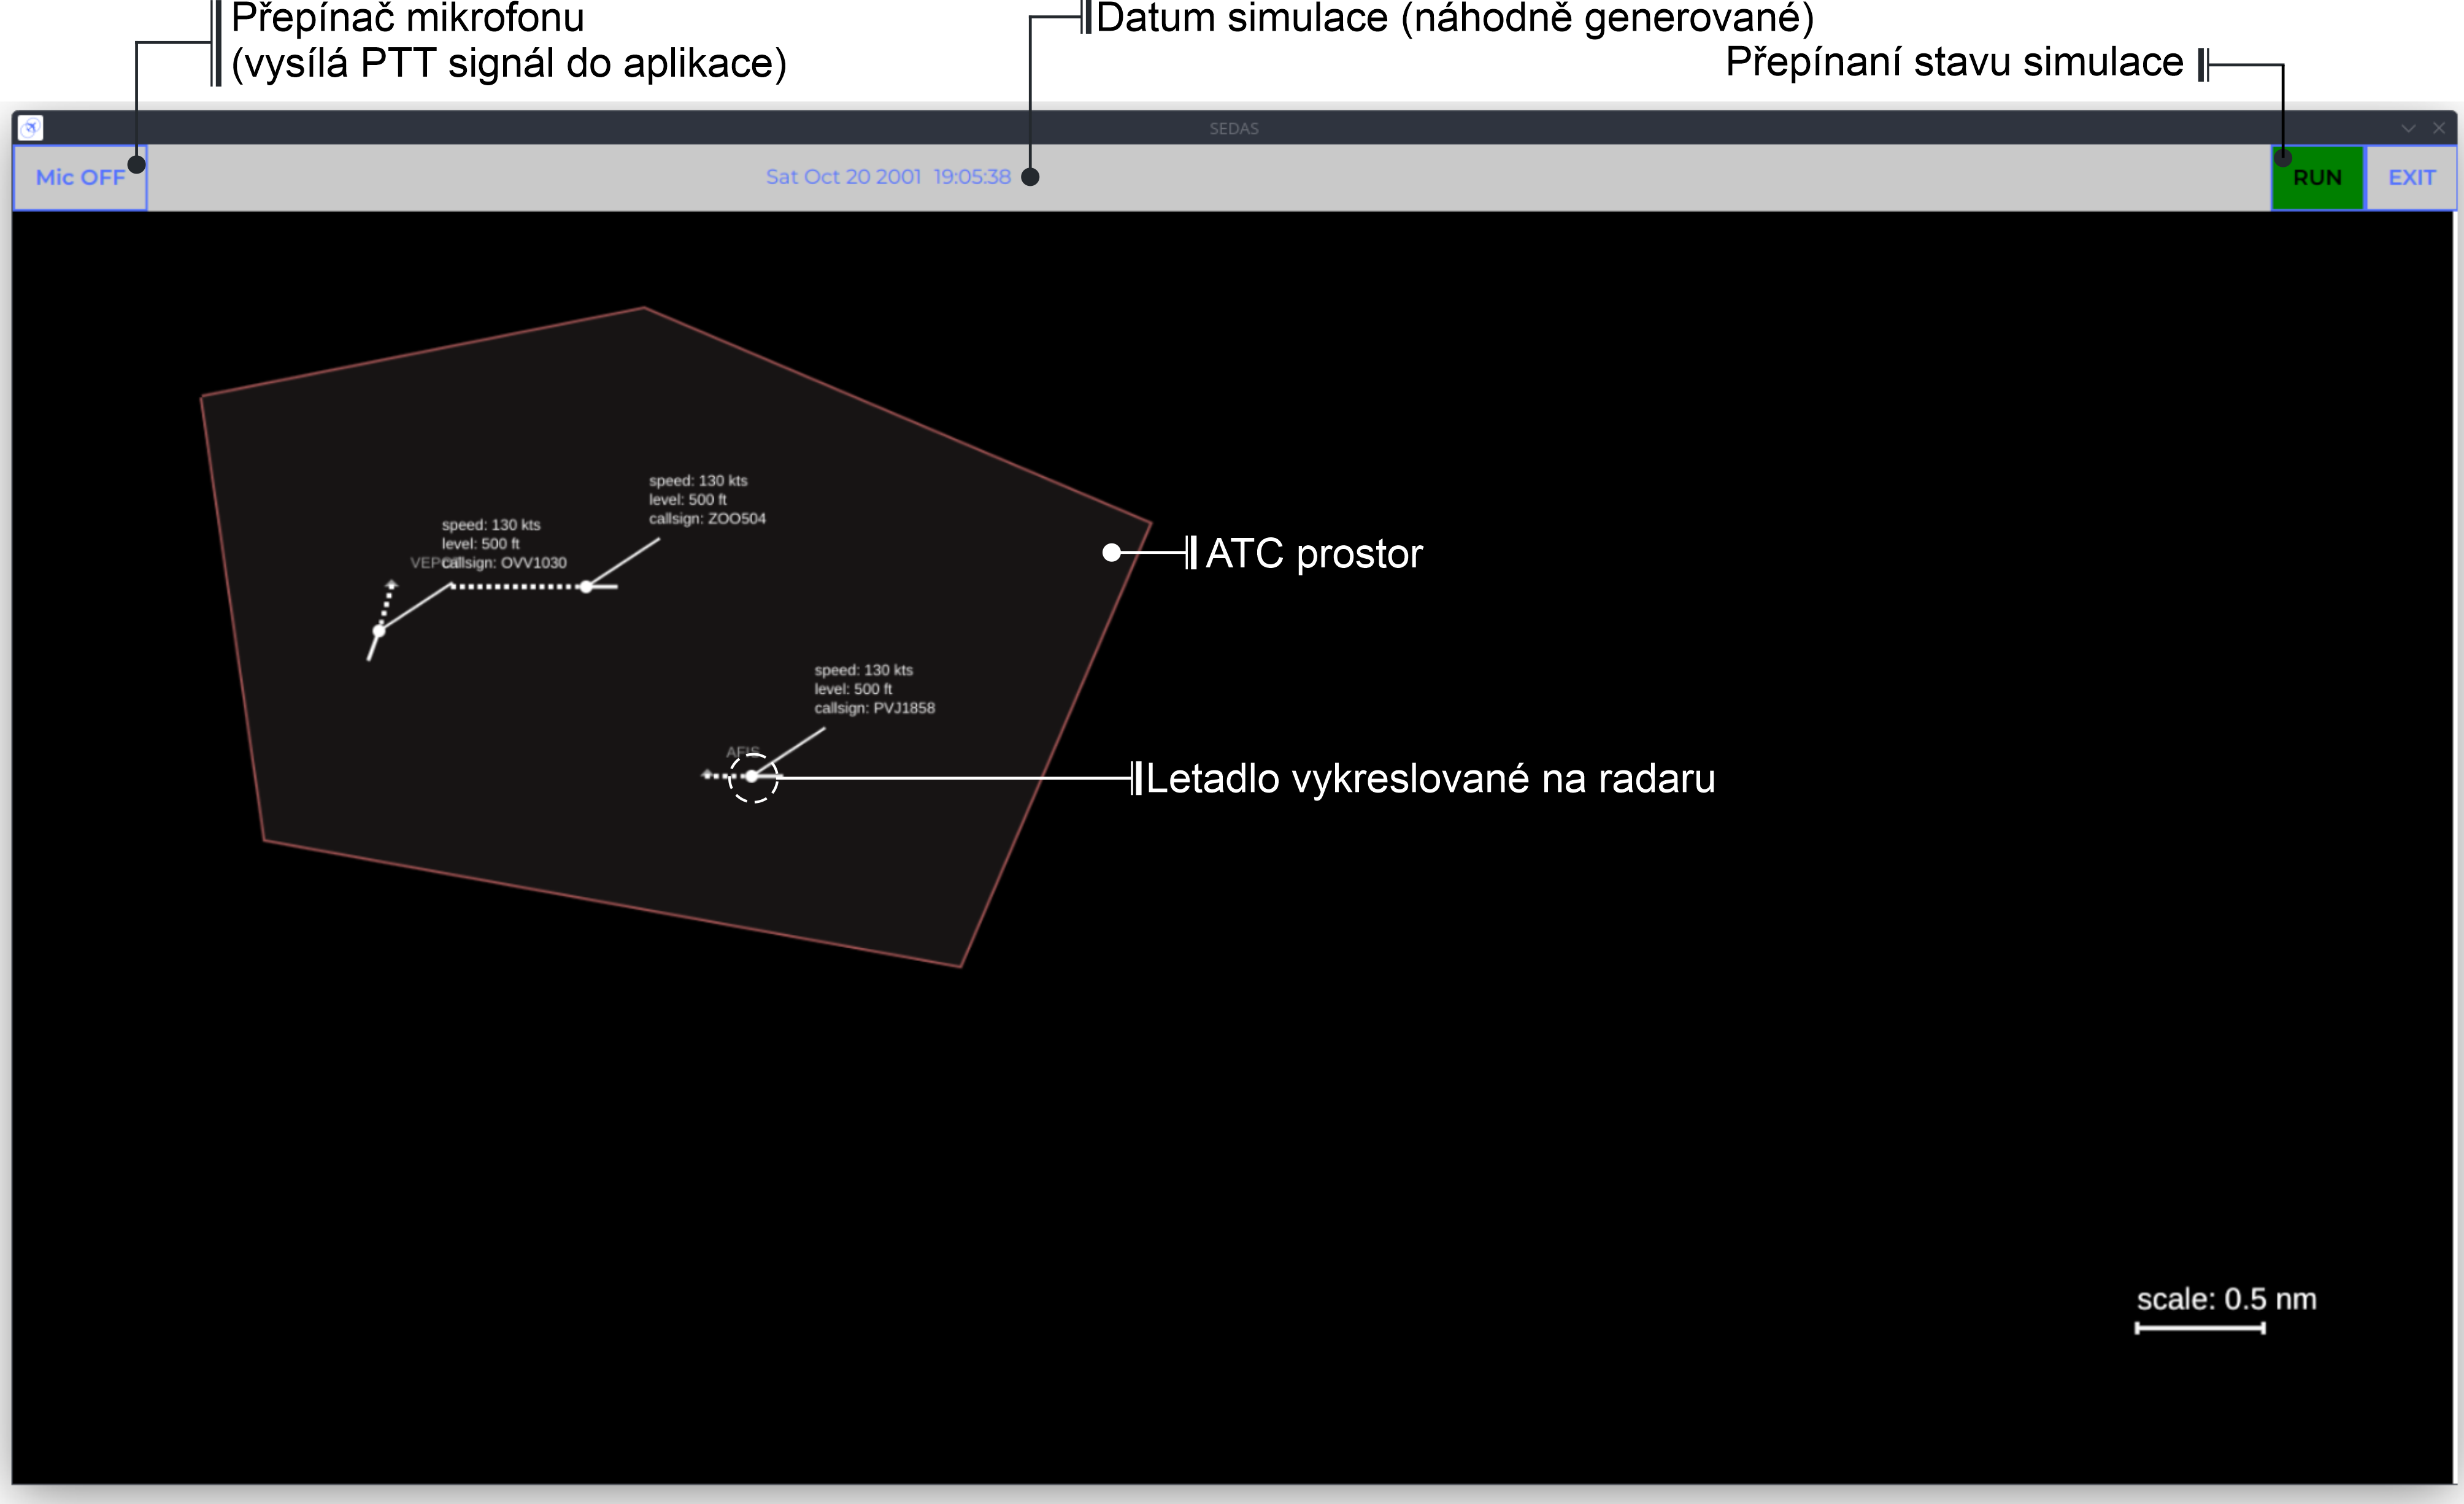The image size is (2464, 1504).
Task: Click the simulation date Sat Oct 20 2001
Action: coord(843,177)
